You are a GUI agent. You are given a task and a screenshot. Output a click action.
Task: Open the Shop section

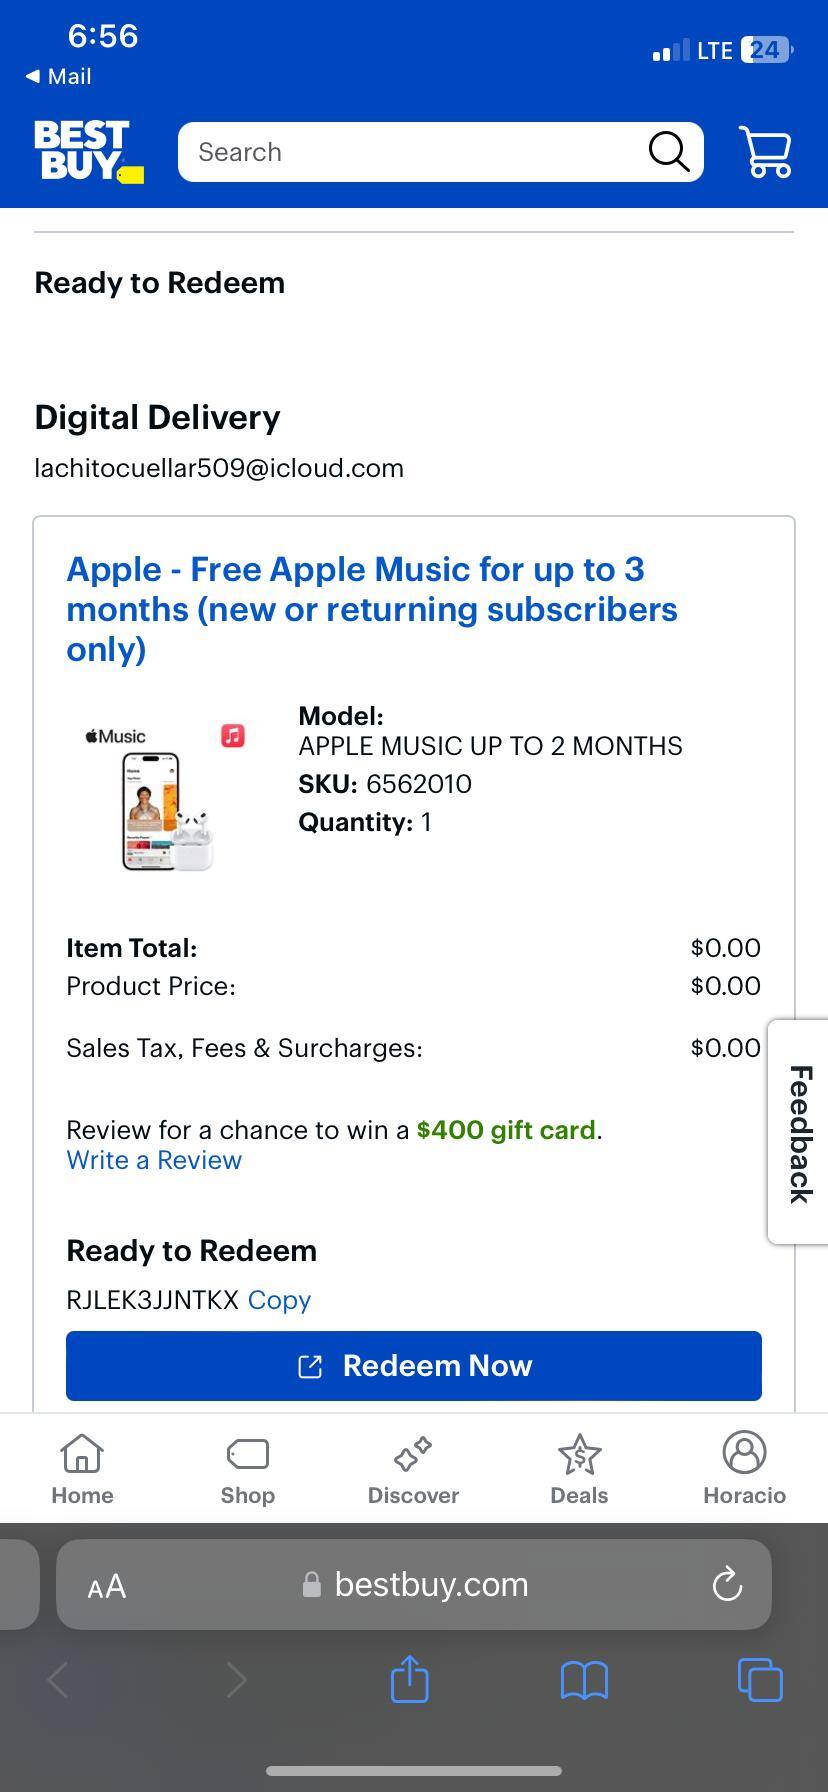pyautogui.click(x=247, y=1467)
